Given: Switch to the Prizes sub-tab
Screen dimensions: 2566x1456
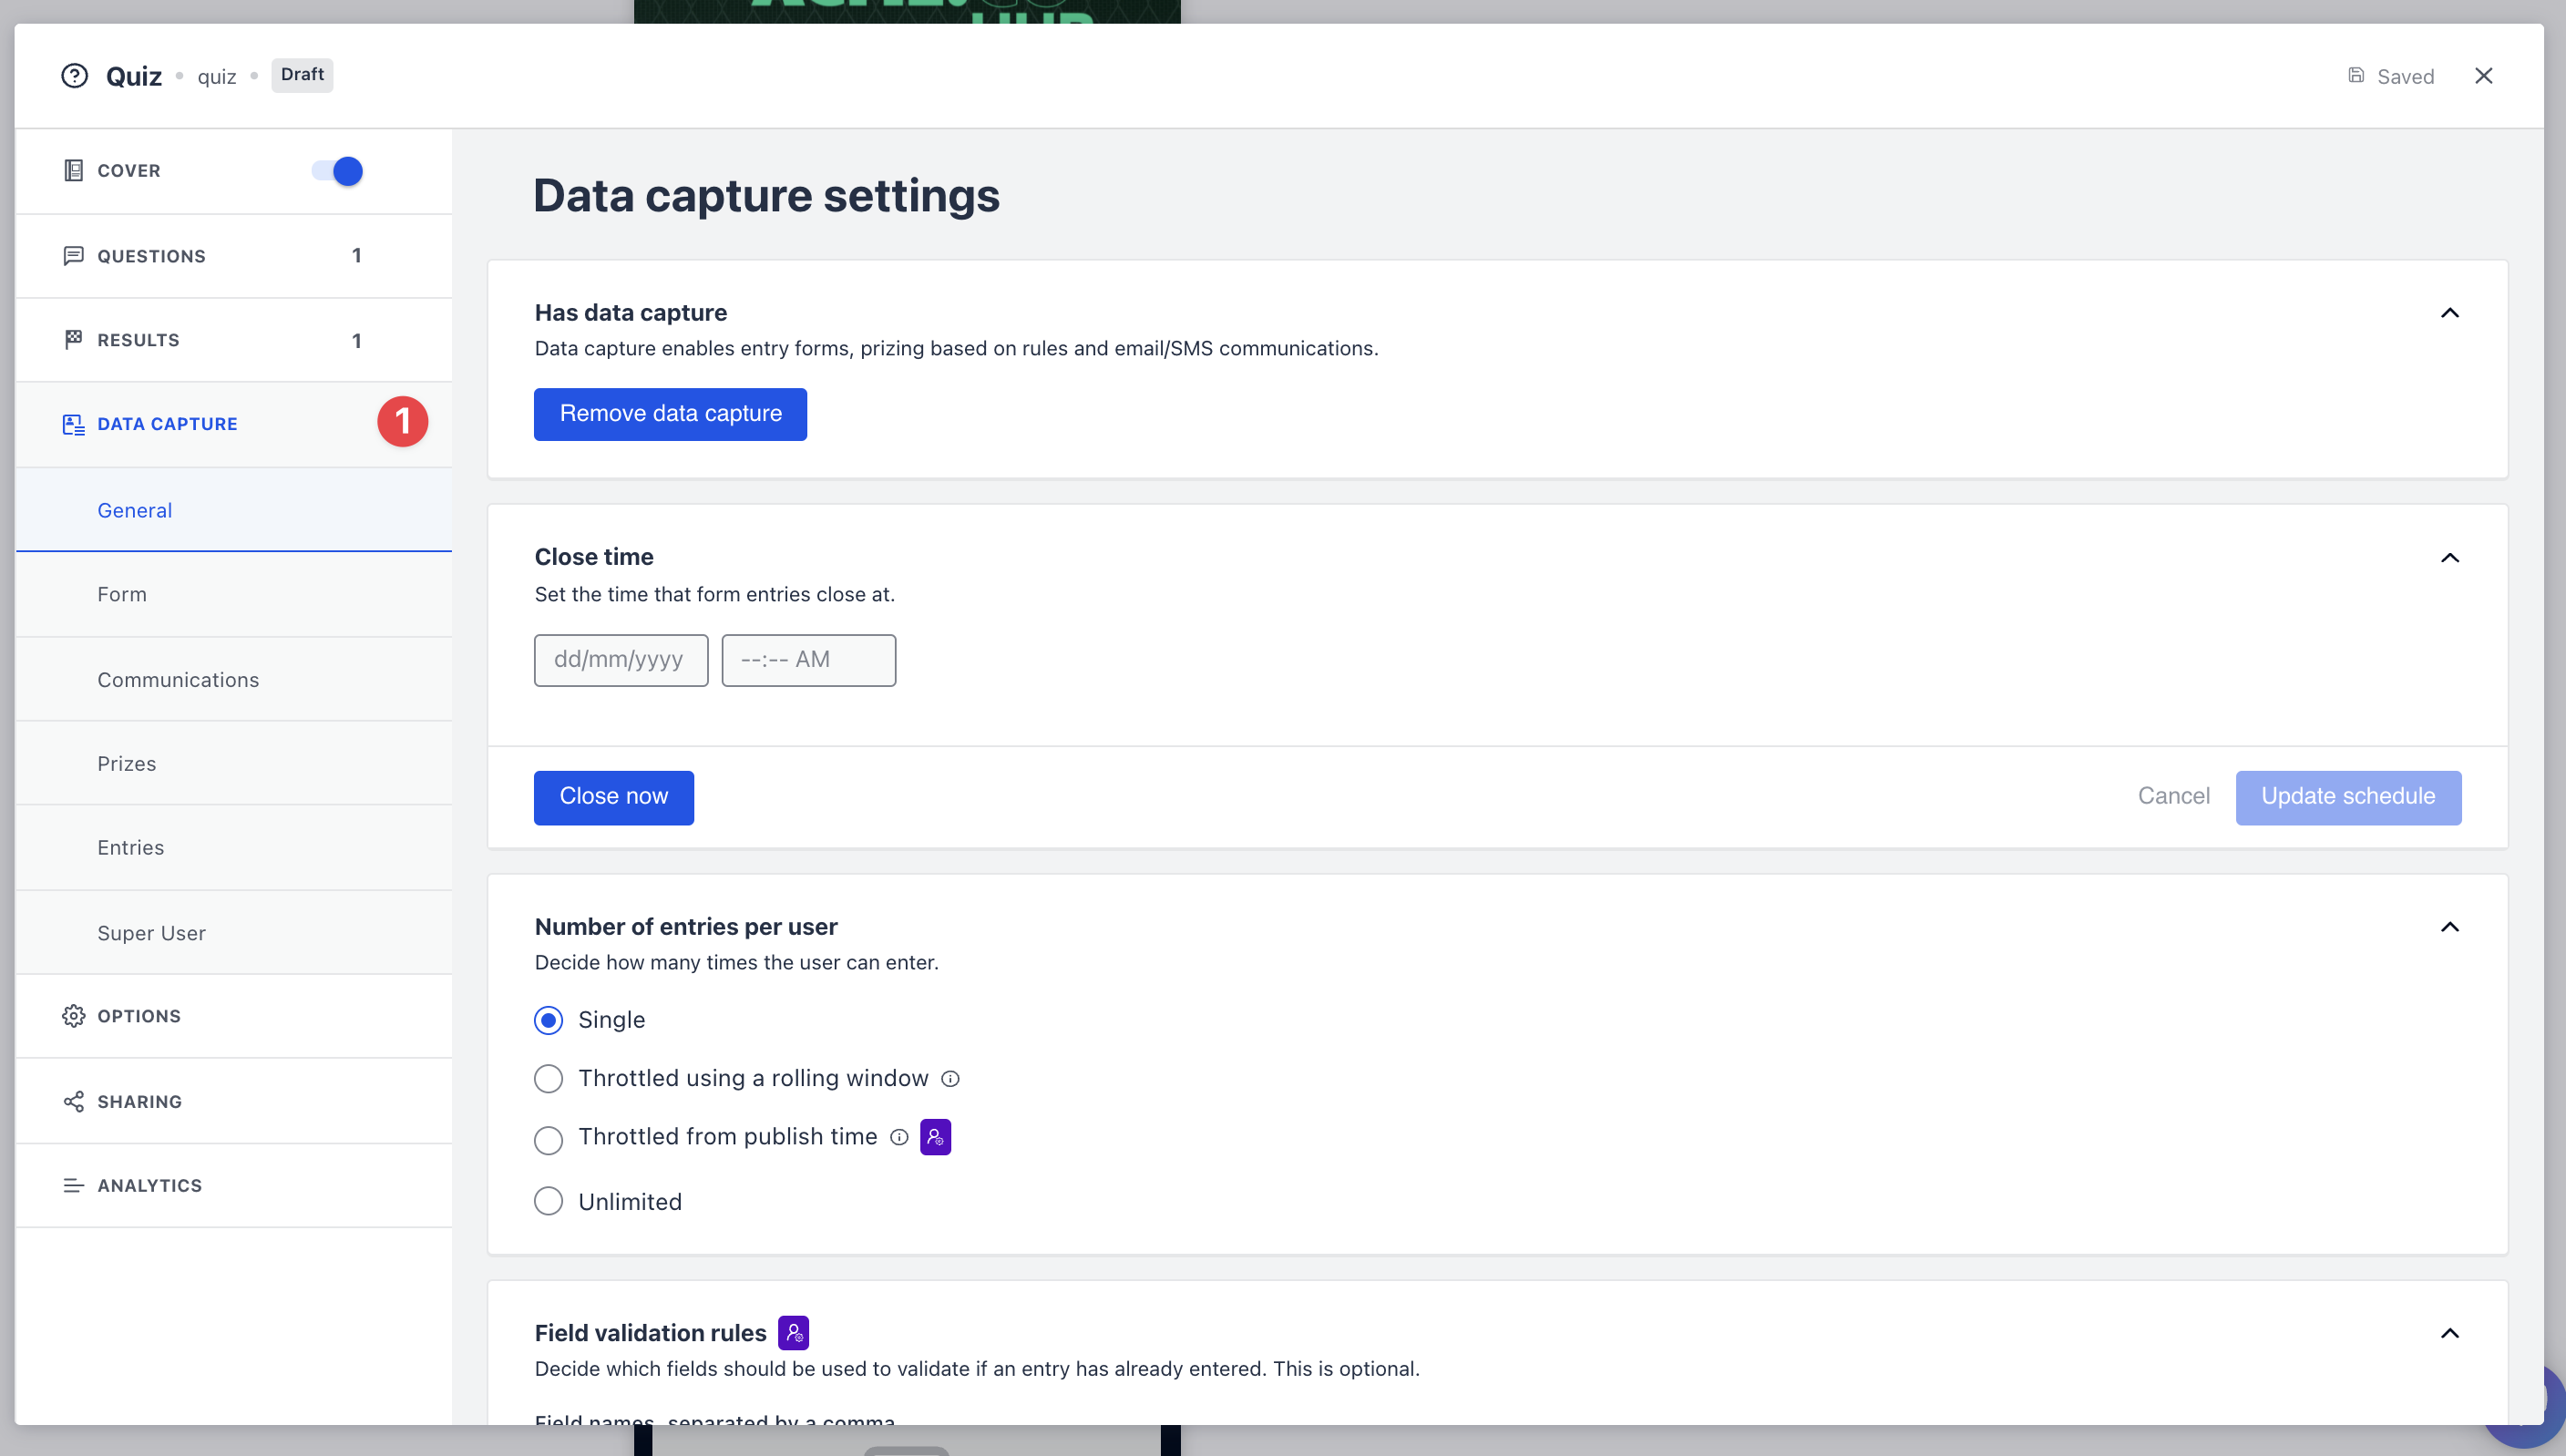Looking at the screenshot, I should (127, 764).
